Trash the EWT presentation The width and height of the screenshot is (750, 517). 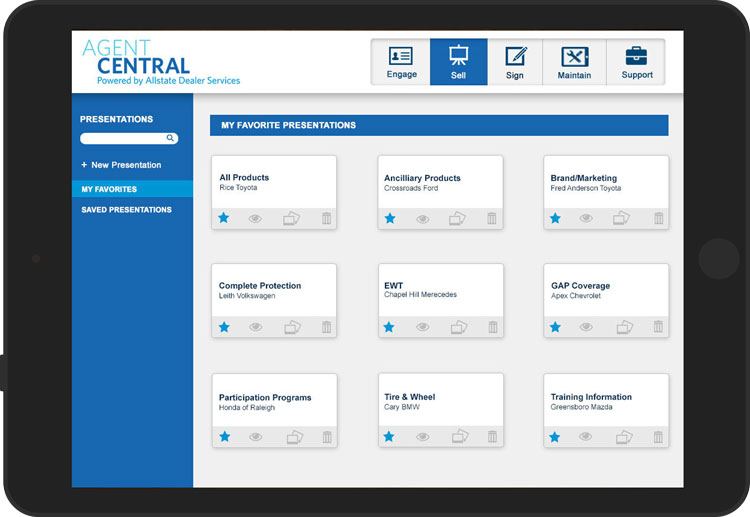[493, 327]
